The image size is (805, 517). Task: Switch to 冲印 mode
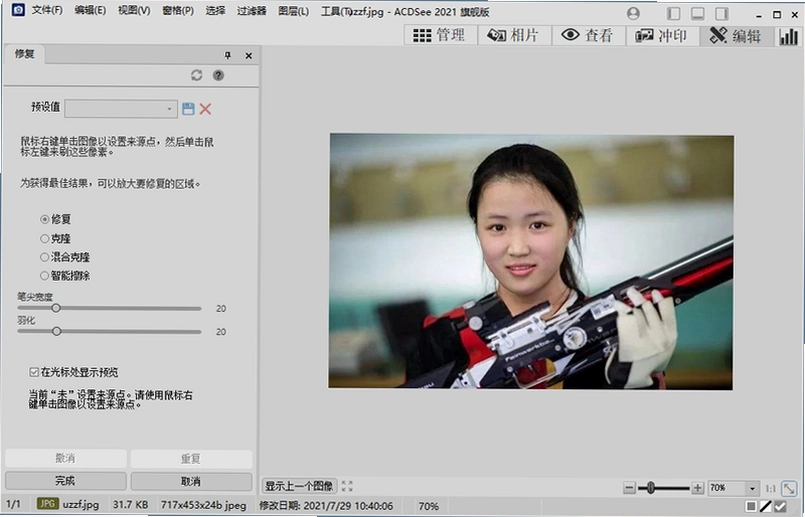coord(662,35)
